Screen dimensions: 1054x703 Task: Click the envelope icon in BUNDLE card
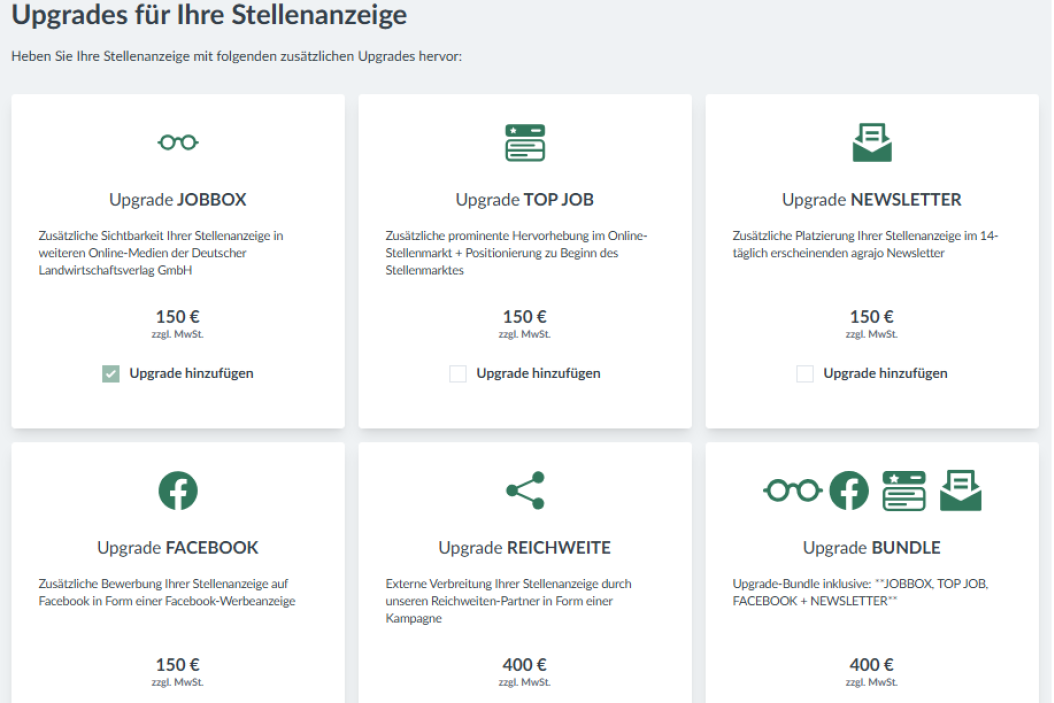960,491
